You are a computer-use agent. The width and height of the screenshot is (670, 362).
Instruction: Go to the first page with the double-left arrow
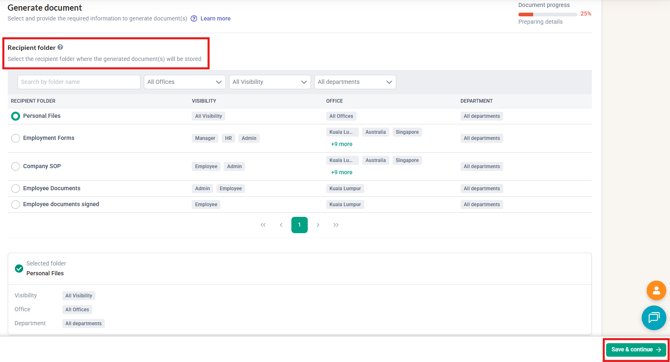263,225
